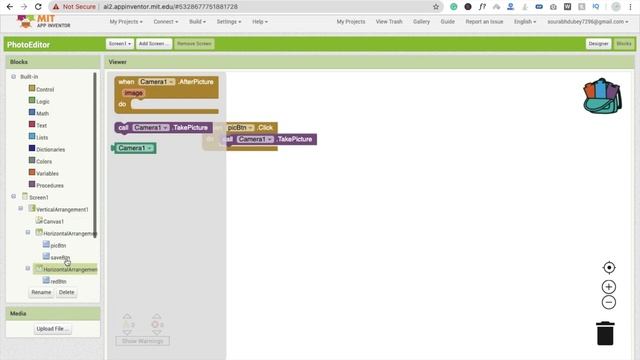Click the trash can icon
This screenshot has height=360, width=640.
[605, 333]
